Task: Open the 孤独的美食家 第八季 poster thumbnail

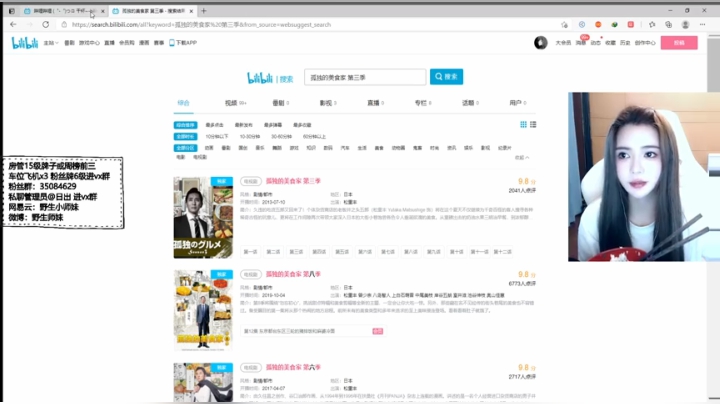Action: coord(203,310)
